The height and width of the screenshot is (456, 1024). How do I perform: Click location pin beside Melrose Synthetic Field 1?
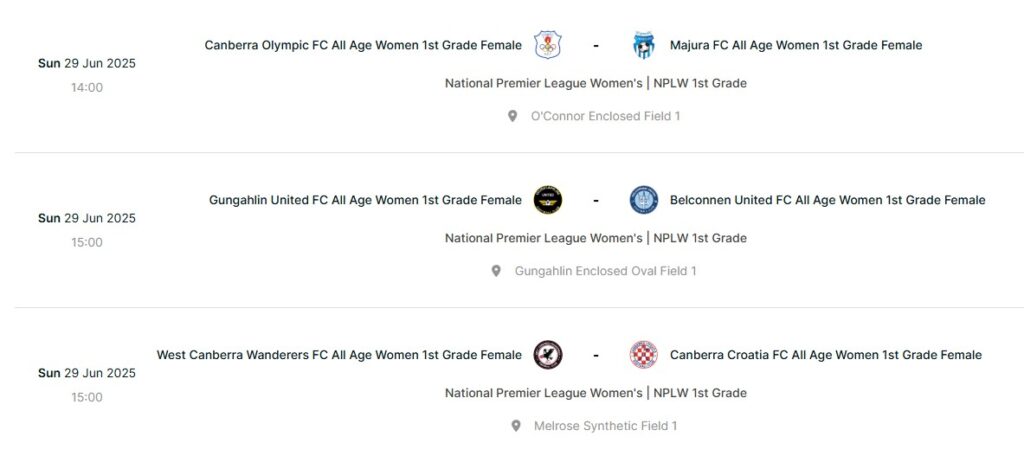coord(516,426)
